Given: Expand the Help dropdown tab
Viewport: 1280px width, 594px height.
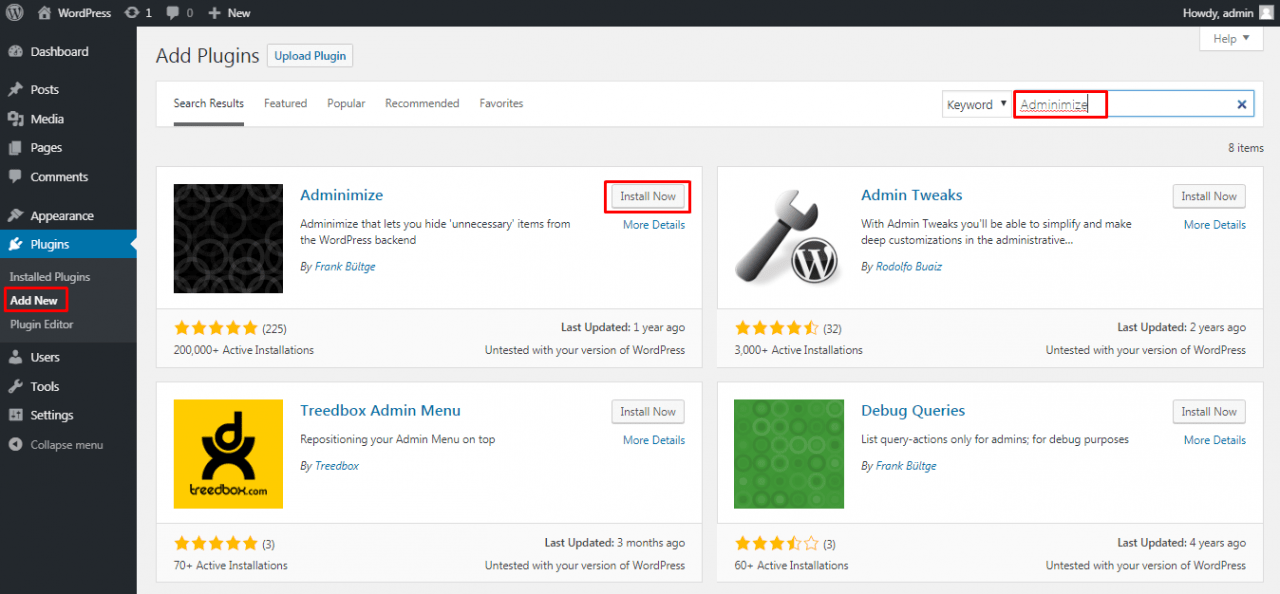Looking at the screenshot, I should click(1231, 39).
